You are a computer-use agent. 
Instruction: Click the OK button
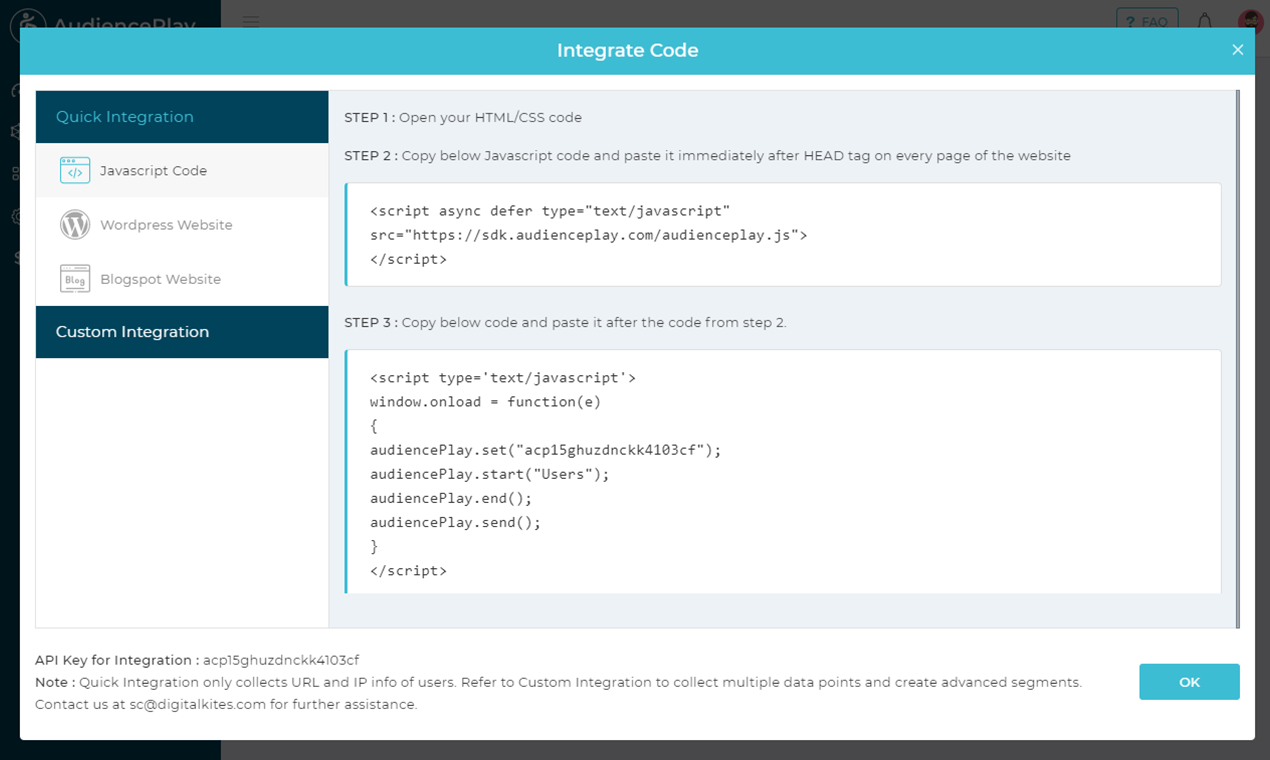tap(1189, 682)
